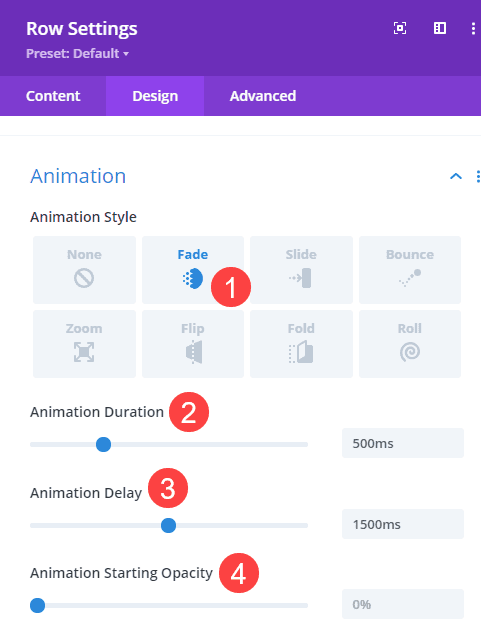
Task: Choose the Fade animation style
Action: 193,270
